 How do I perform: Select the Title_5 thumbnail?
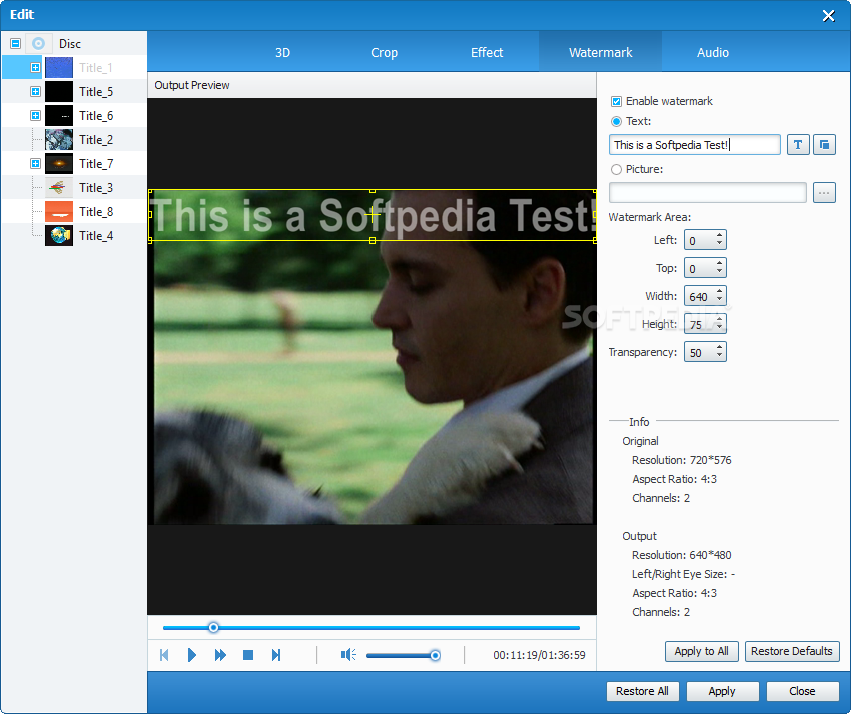click(59, 92)
